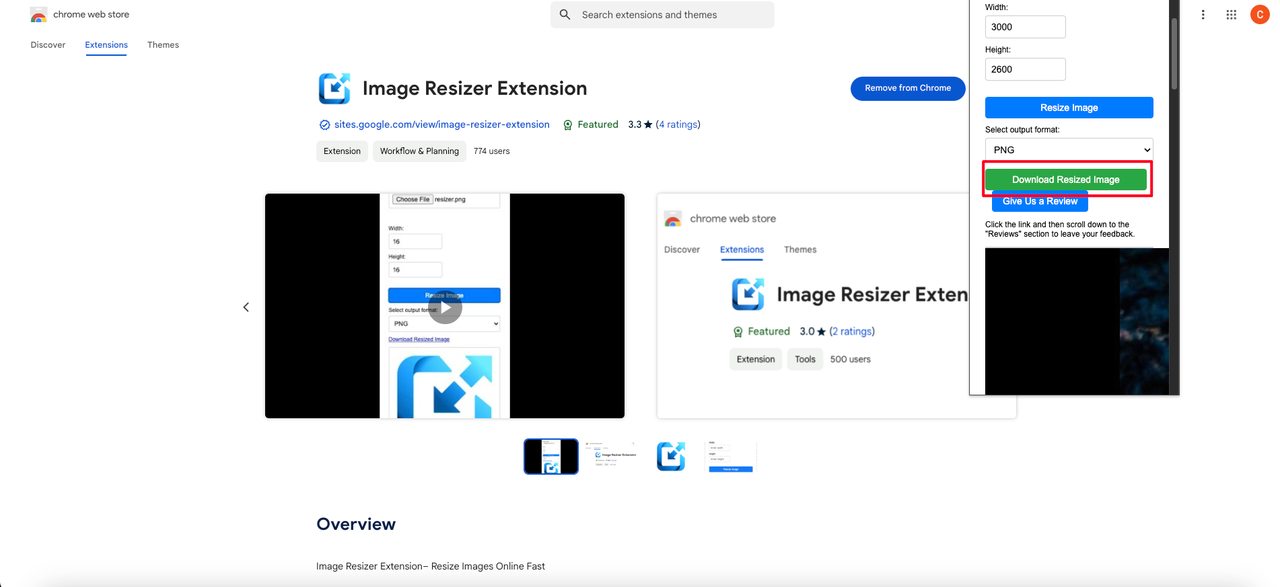Screen dimensions: 1280x587
Task: Select the fourth screenshot thumbnail
Action: [x=730, y=456]
